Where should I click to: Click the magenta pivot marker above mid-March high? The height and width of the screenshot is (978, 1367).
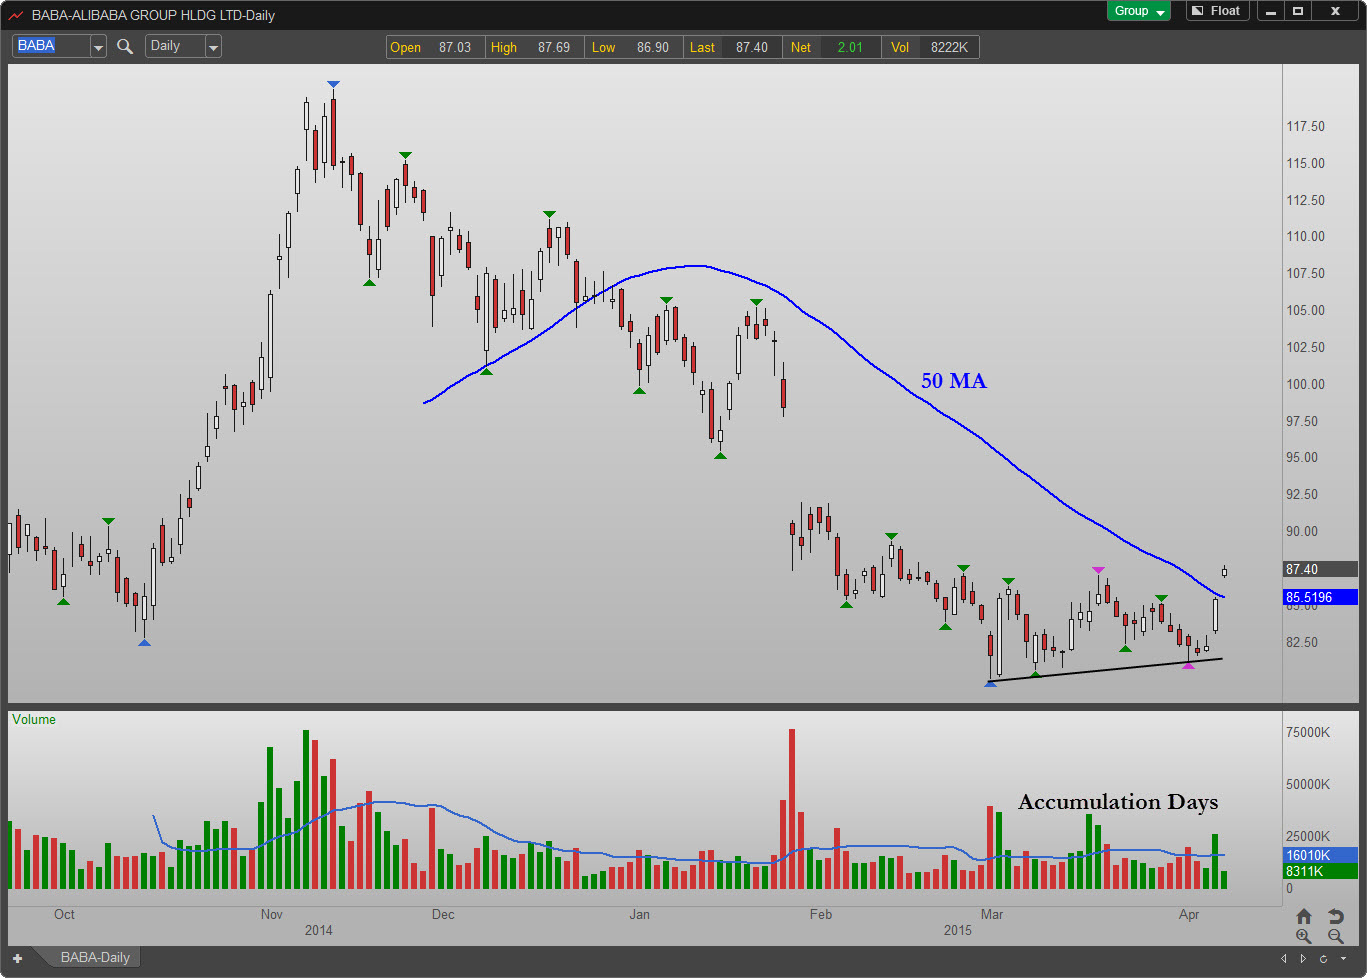tap(1098, 570)
